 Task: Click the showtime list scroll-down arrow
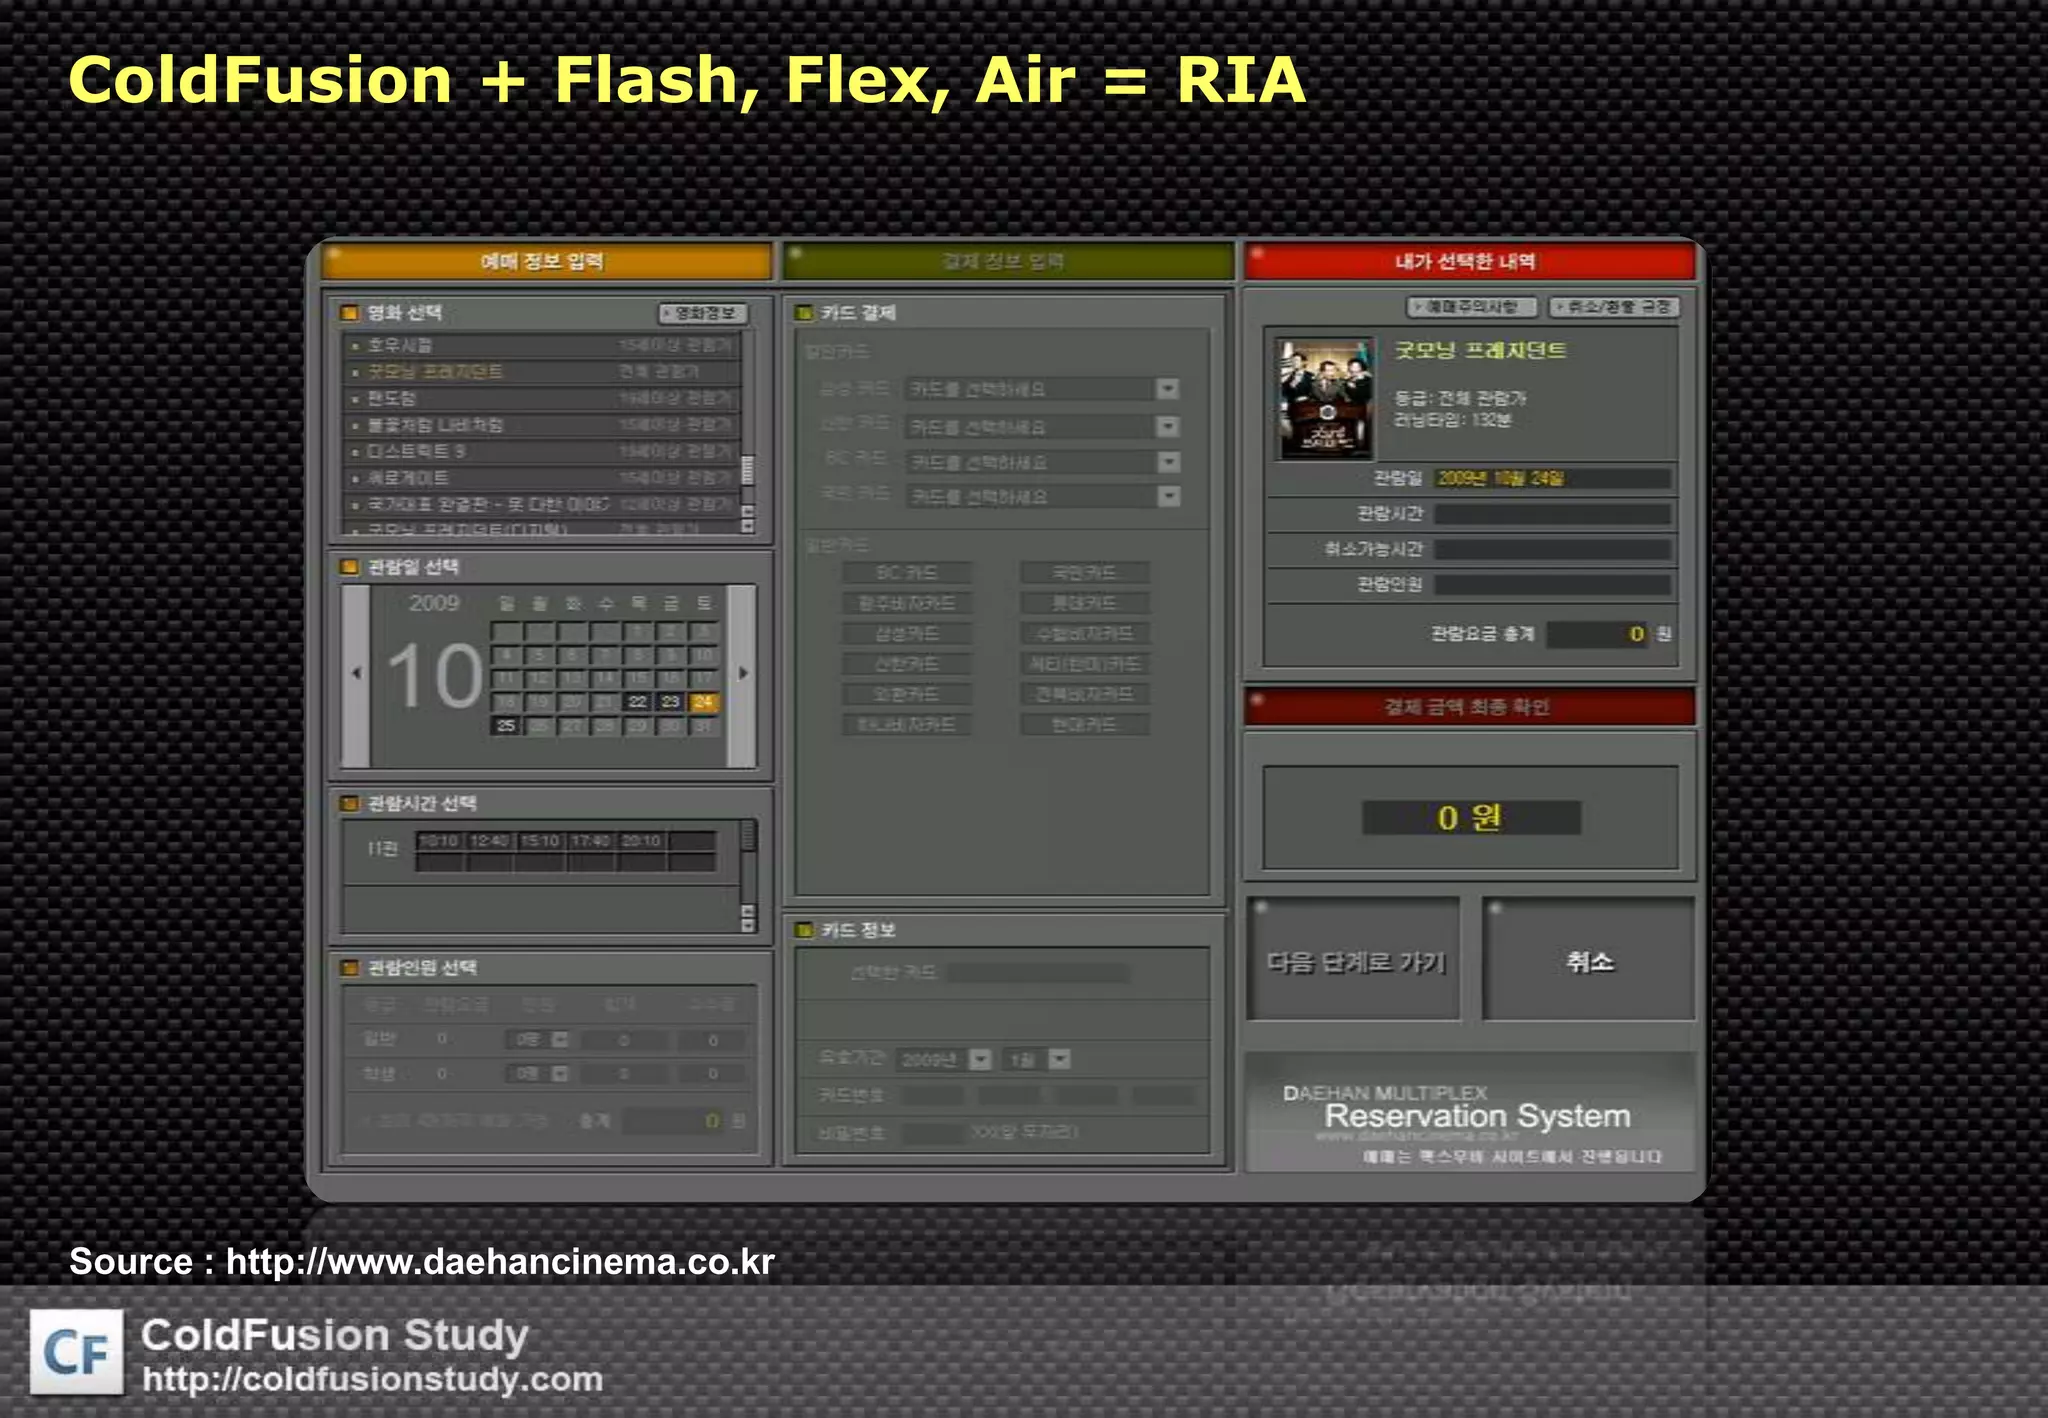[x=747, y=926]
